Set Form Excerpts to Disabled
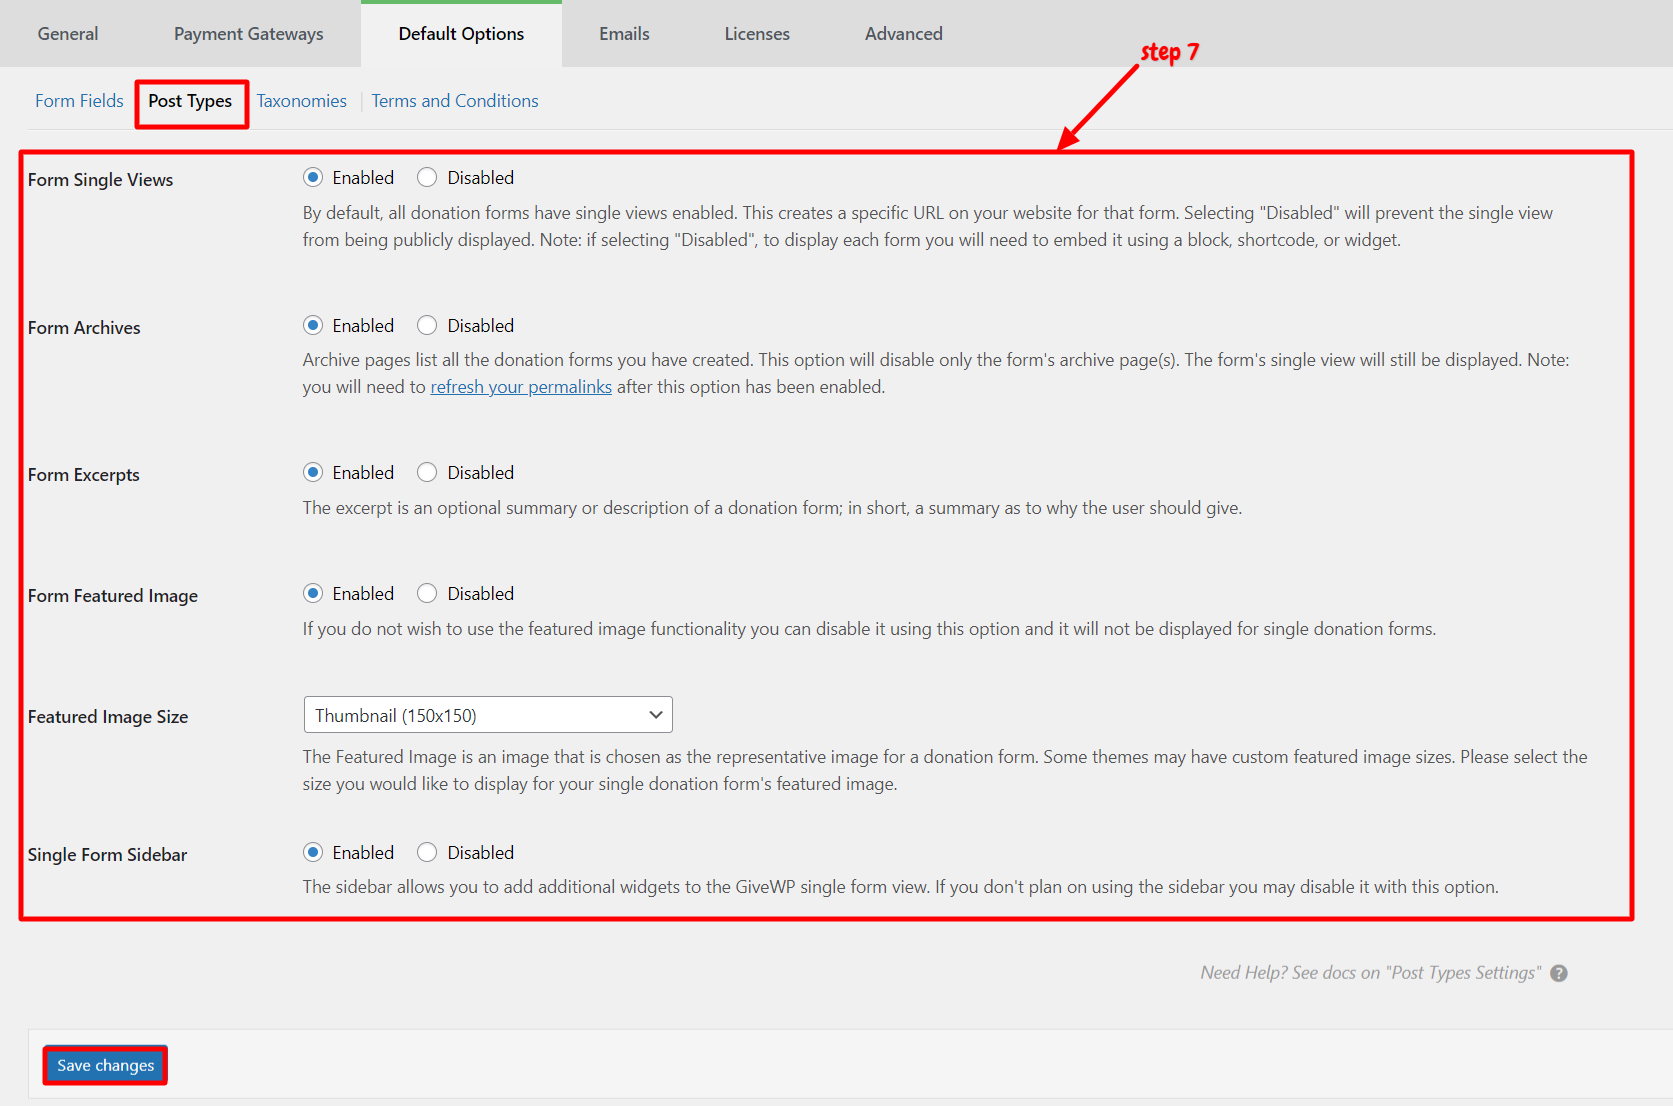Viewport: 1673px width, 1106px height. click(427, 473)
